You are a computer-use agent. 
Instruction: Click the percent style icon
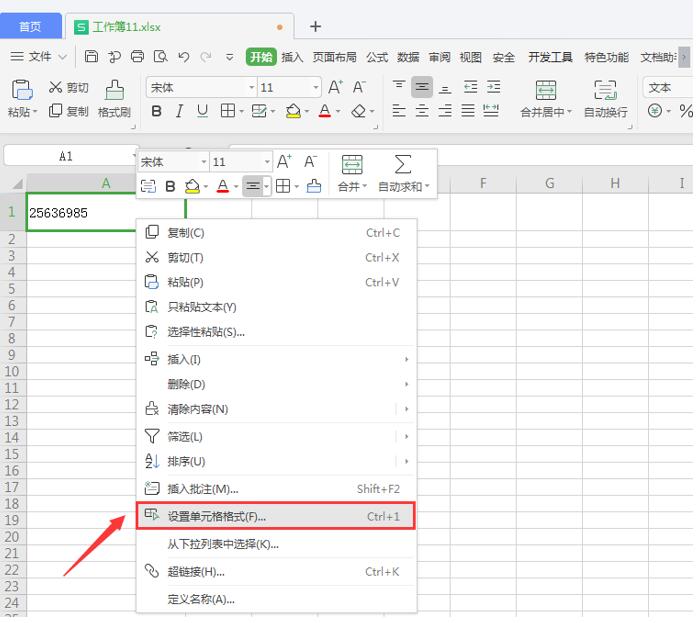point(686,111)
